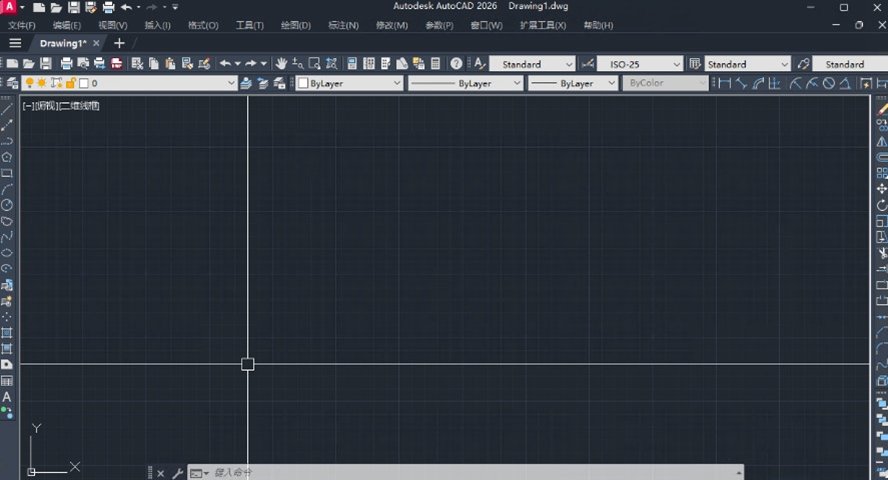Screen dimensions: 888x480
Task: Select the Multiline Text A tool
Action: tap(7, 397)
